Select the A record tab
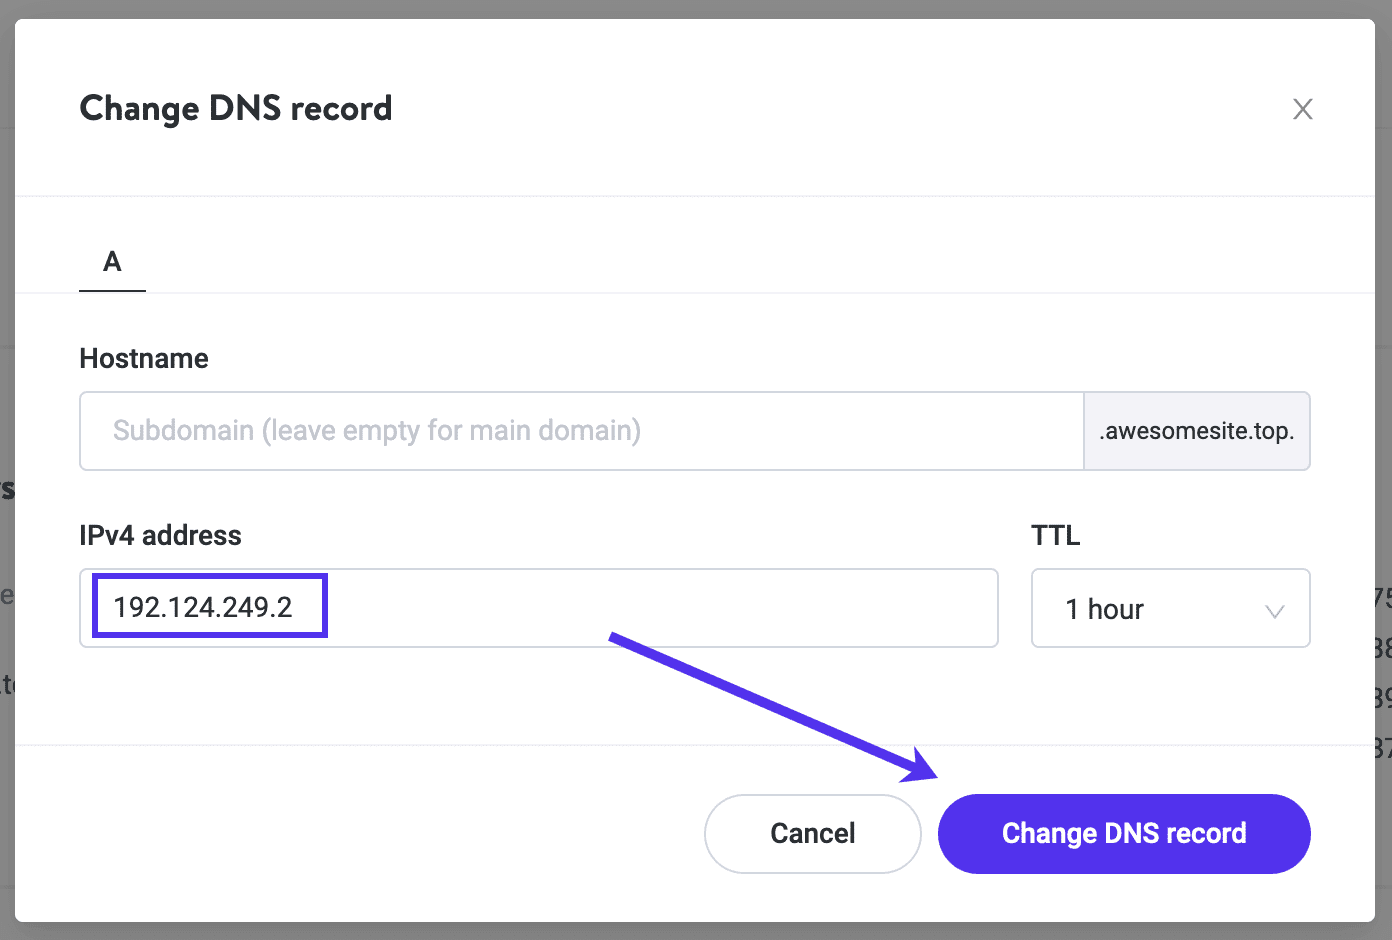The height and width of the screenshot is (940, 1392). pyautogui.click(x=111, y=262)
